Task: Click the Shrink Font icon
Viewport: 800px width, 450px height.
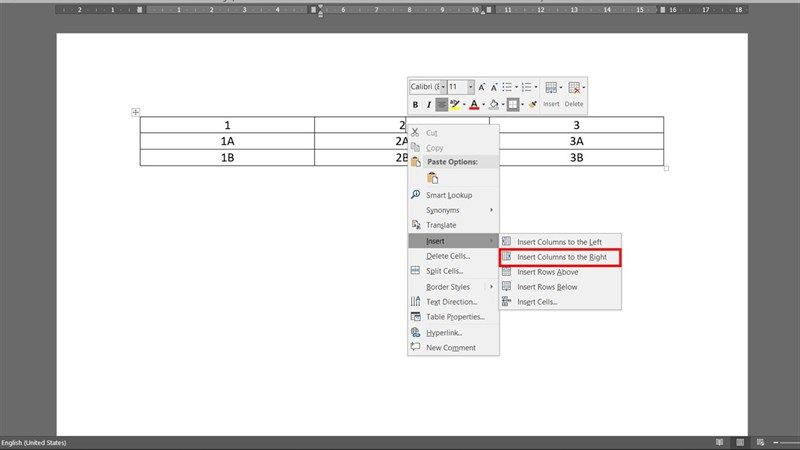Action: (494, 88)
